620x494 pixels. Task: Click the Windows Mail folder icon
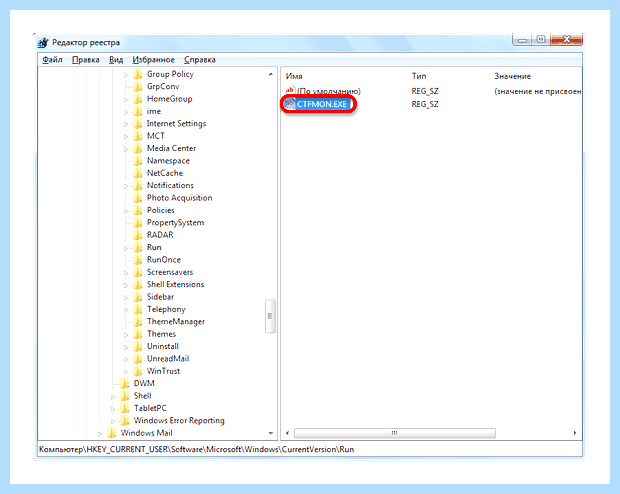click(x=112, y=433)
